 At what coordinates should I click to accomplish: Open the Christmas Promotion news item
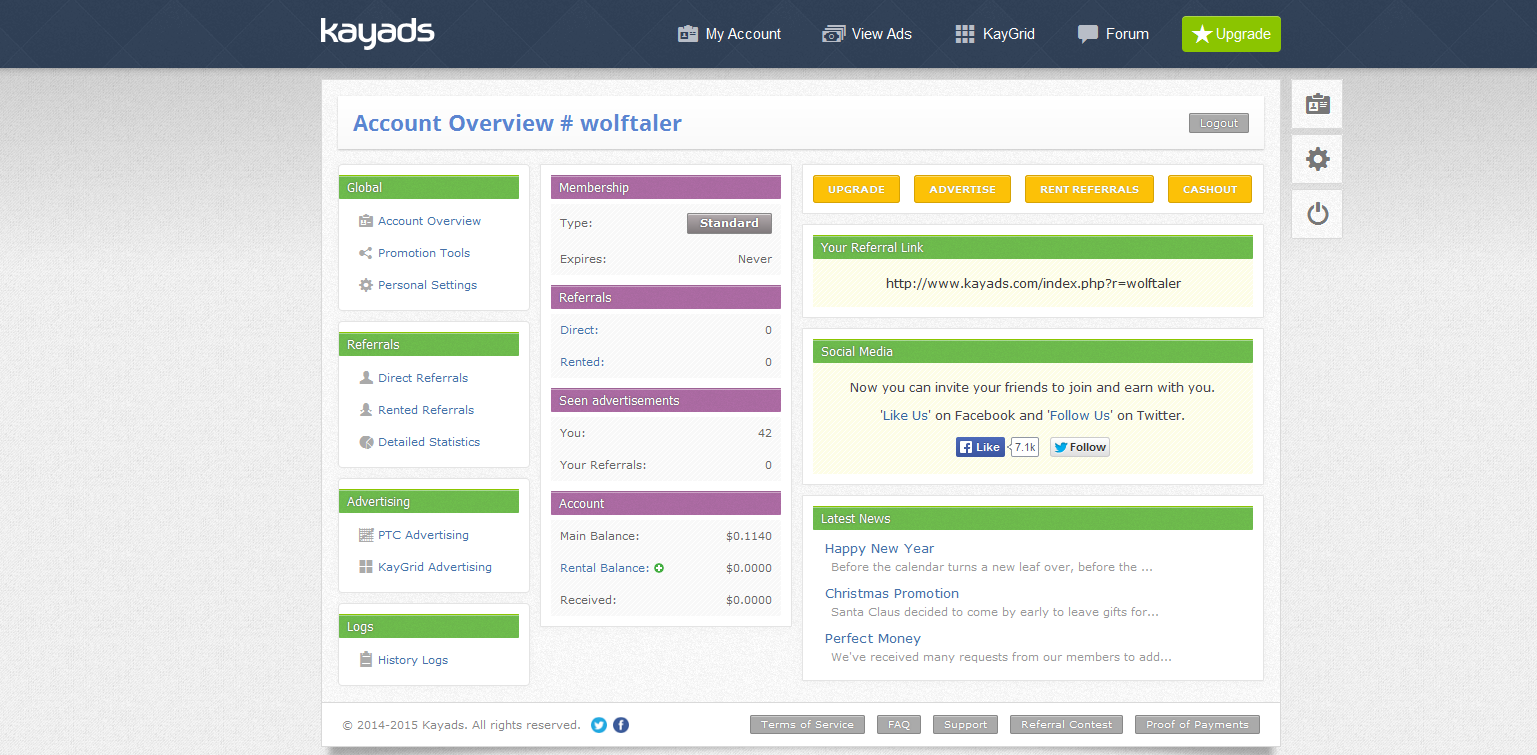point(892,593)
